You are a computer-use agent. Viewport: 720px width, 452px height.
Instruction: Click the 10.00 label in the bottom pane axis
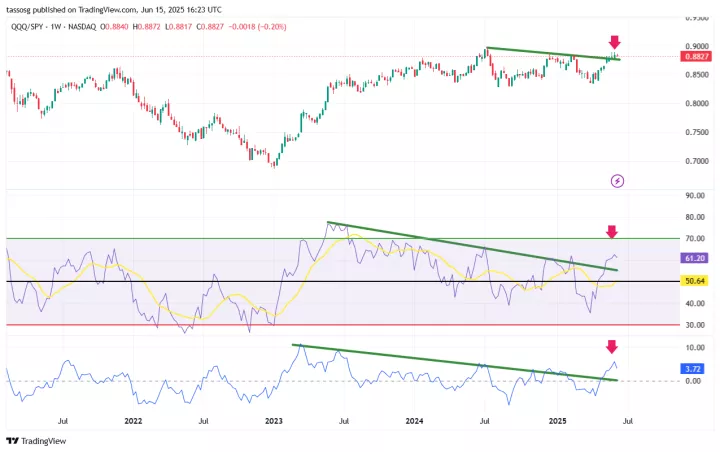pos(695,348)
